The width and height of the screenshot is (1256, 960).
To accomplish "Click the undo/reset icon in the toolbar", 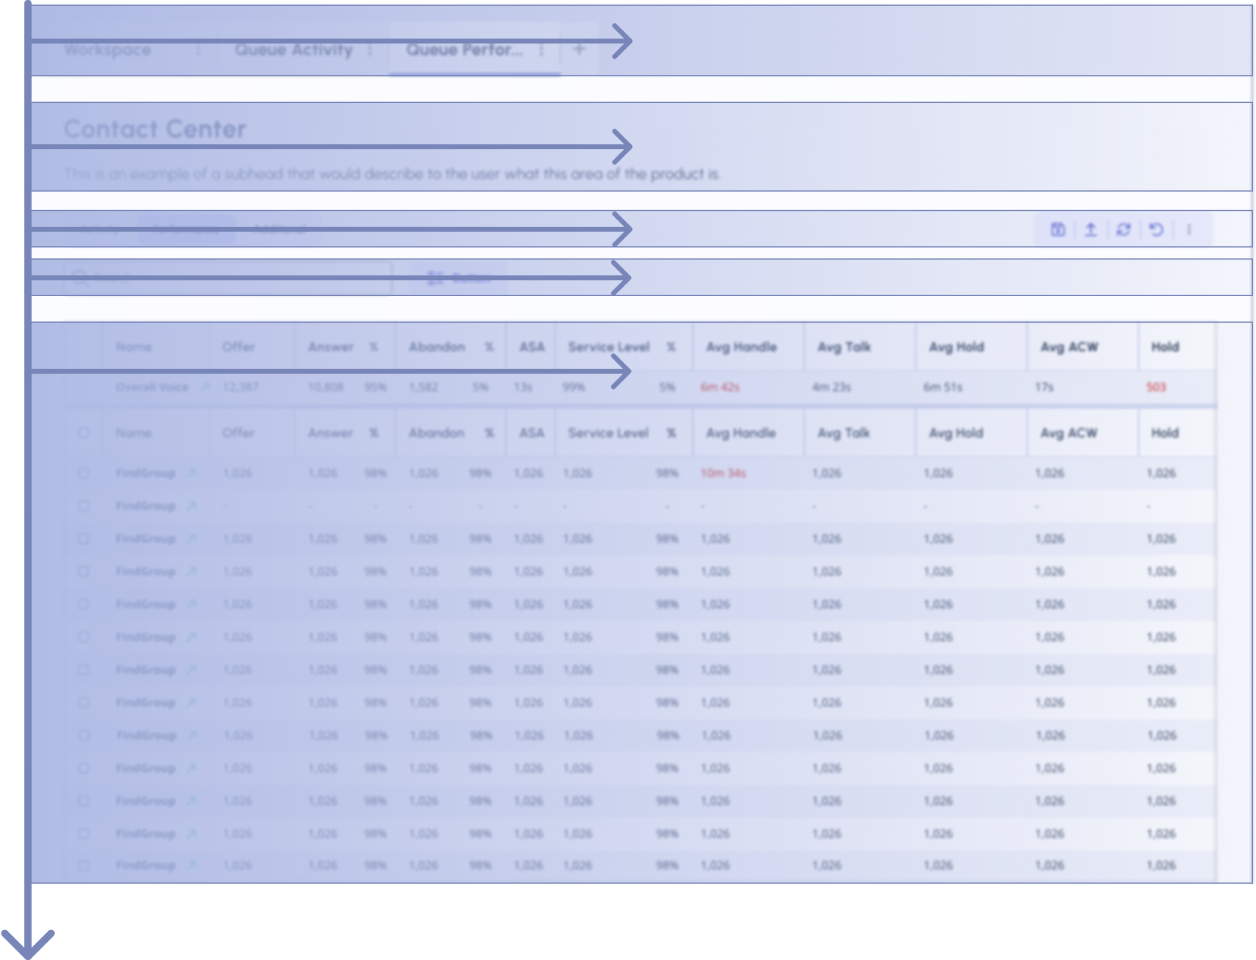I will 1156,229.
